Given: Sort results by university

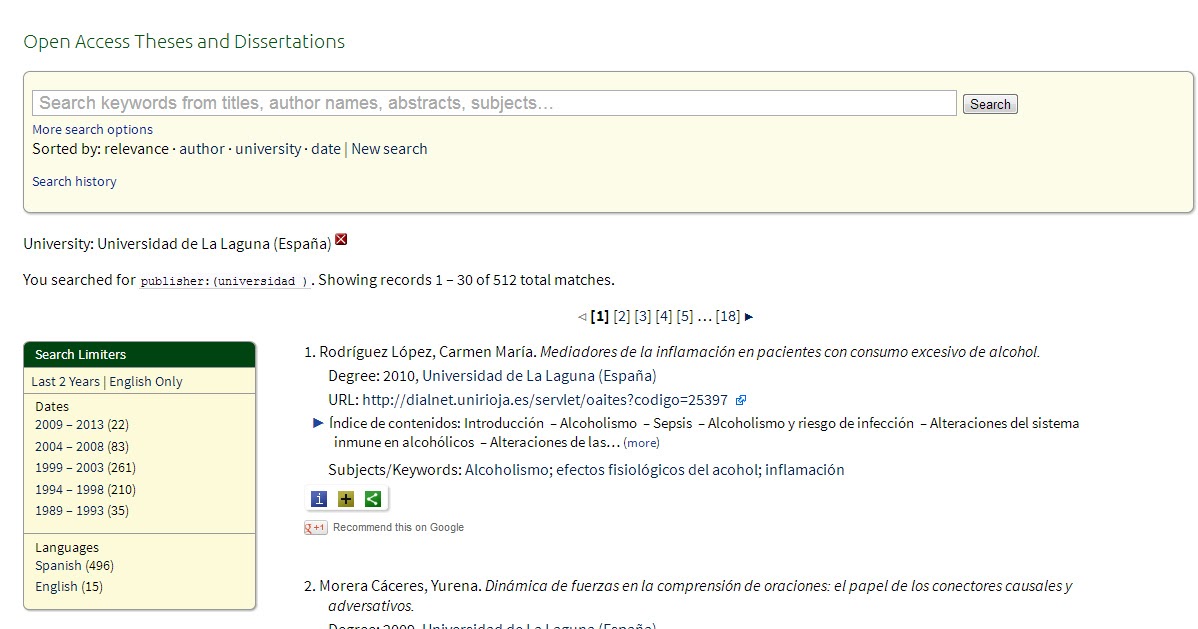Looking at the screenshot, I should click(x=268, y=149).
